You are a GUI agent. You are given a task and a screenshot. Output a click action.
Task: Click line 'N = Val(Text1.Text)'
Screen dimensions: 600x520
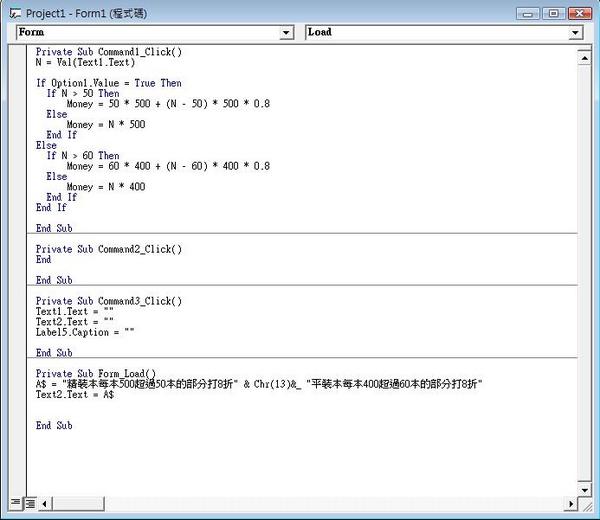tap(85, 62)
